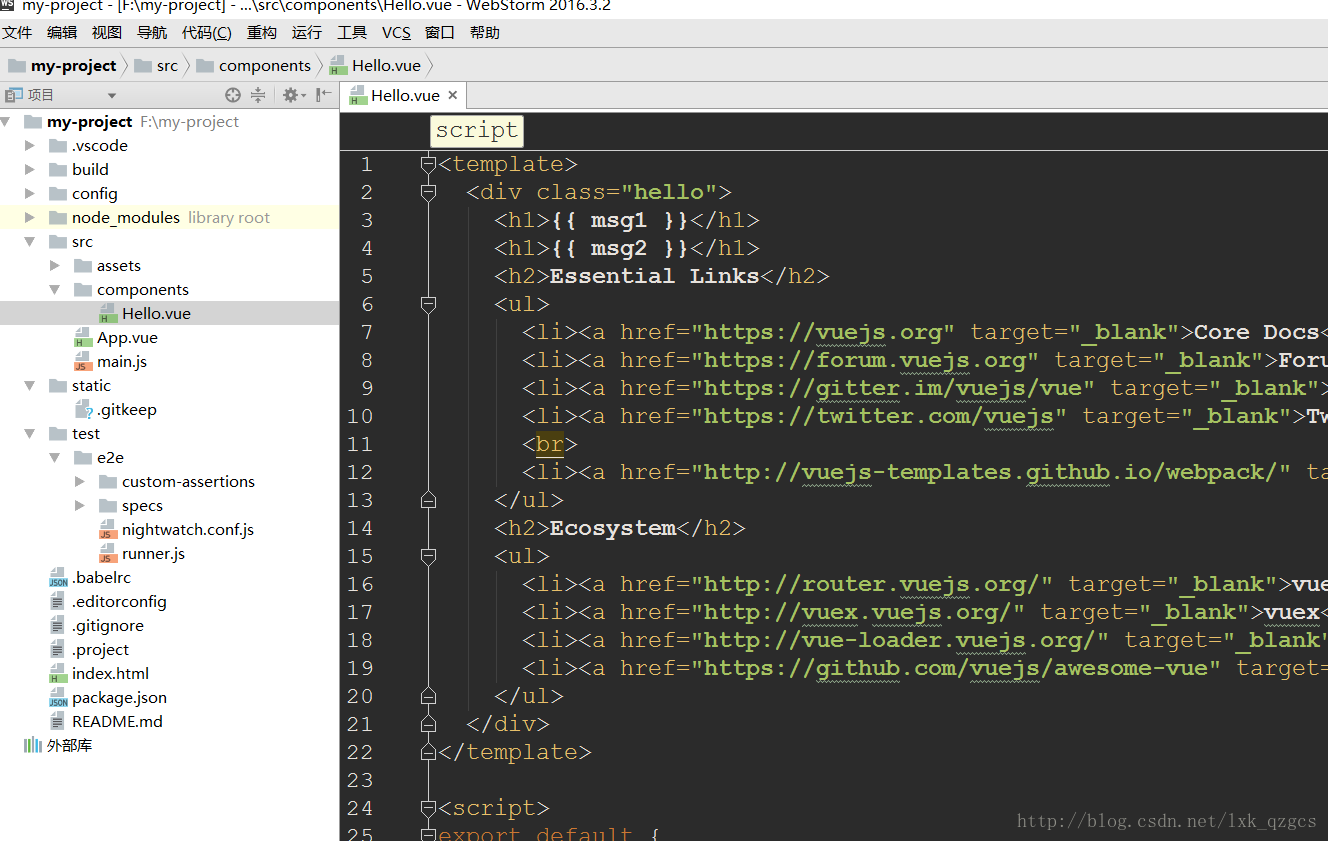The image size is (1328, 841).
Task: Open the 帮助 menu
Action: pyautogui.click(x=485, y=33)
